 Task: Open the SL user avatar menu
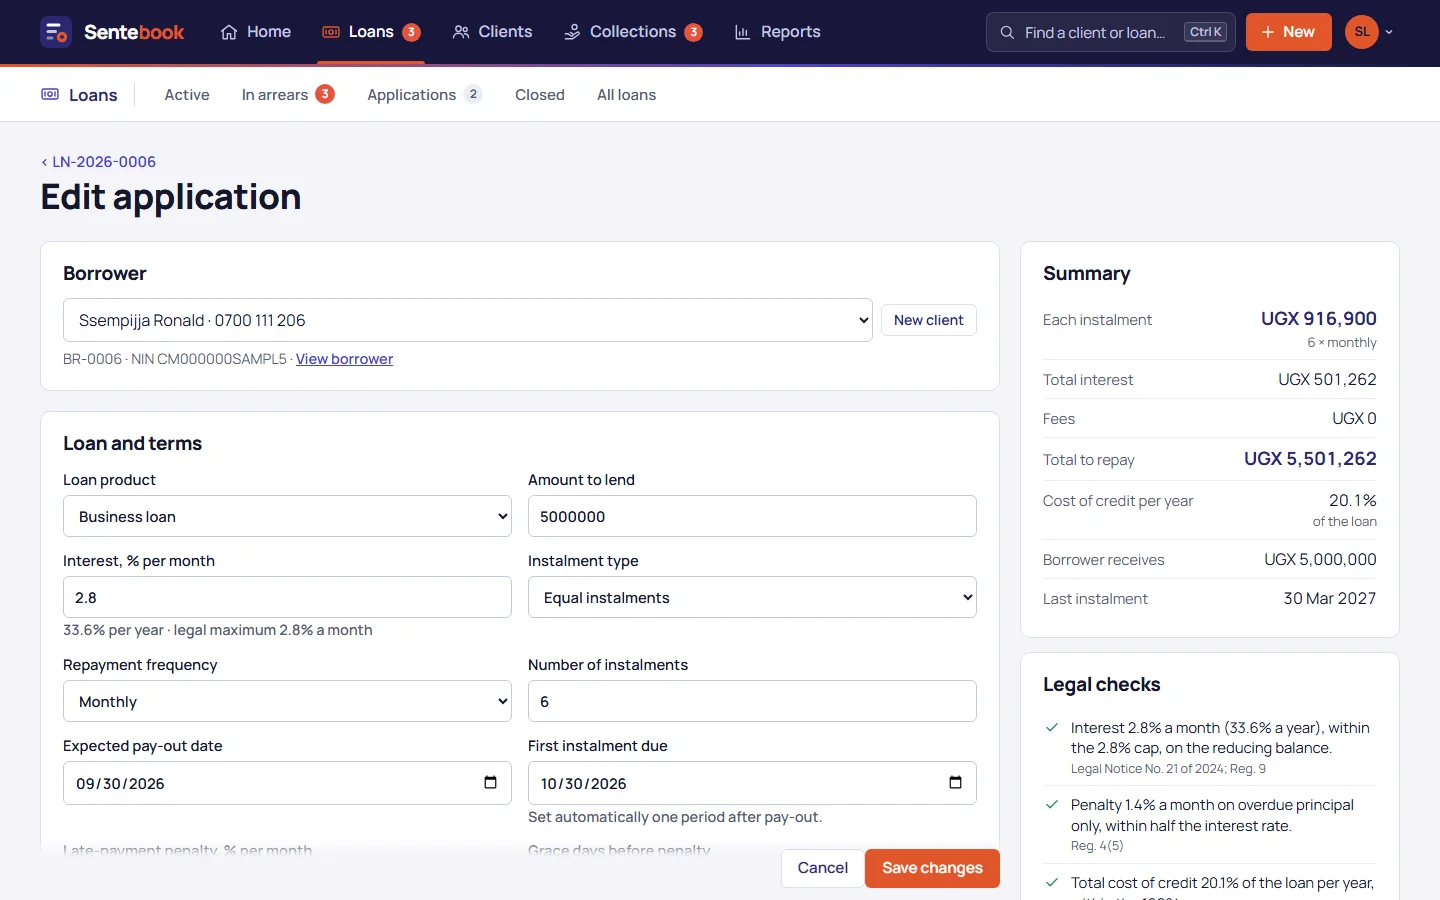click(1362, 32)
